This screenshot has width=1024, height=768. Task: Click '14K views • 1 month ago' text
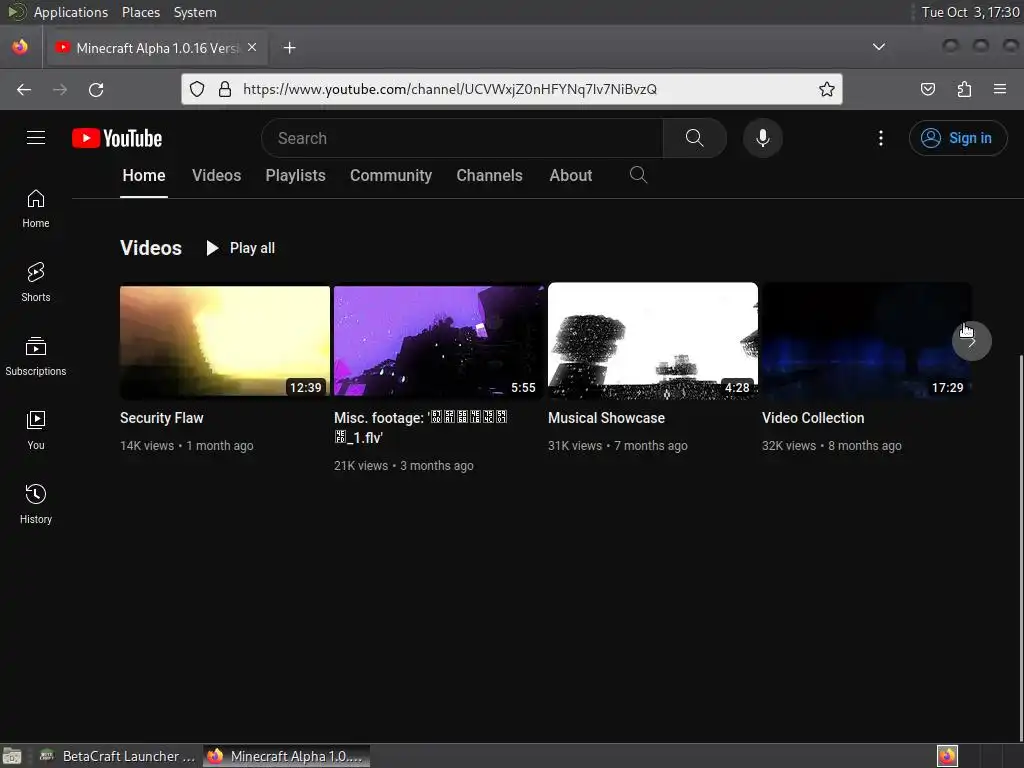tap(187, 446)
